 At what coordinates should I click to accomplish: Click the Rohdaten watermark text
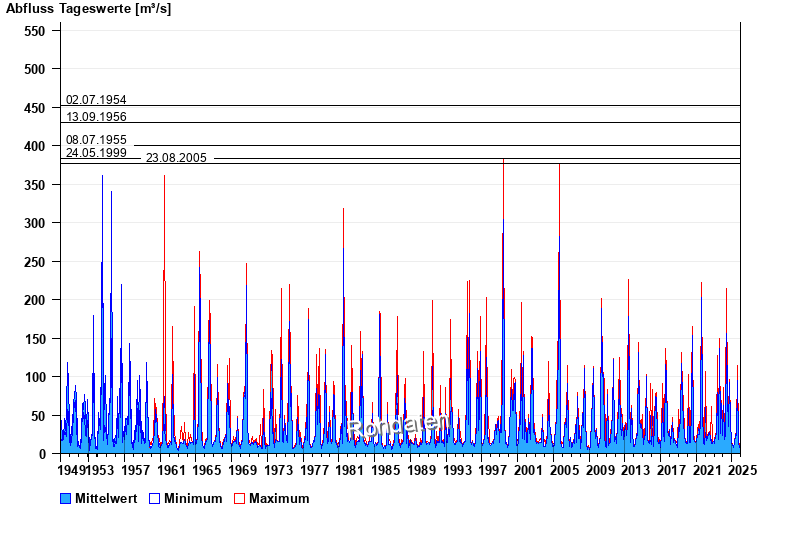click(398, 426)
